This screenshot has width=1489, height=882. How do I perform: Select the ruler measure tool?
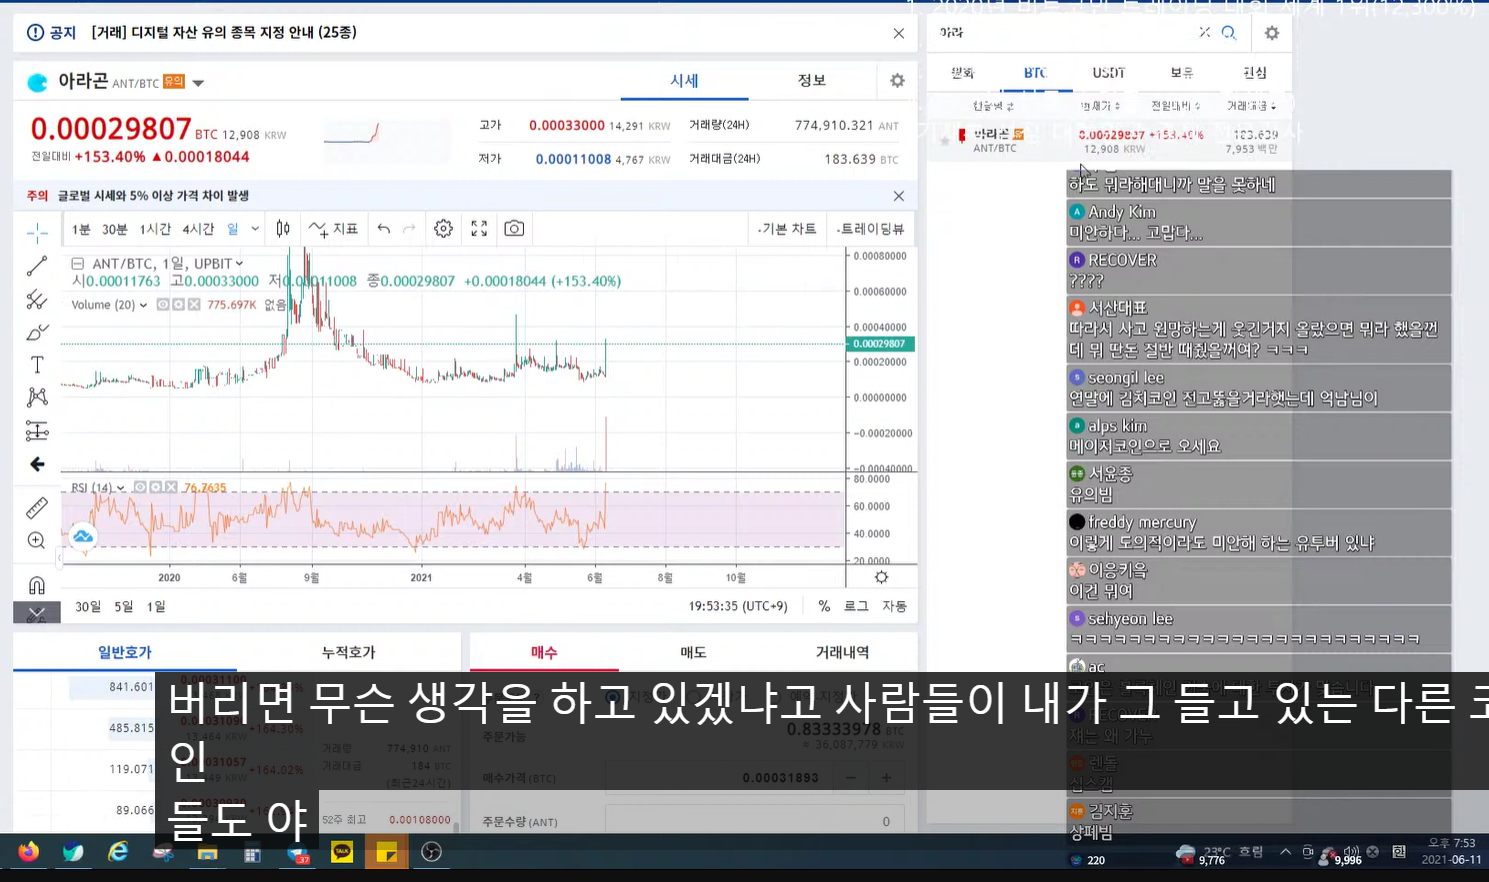(x=37, y=508)
